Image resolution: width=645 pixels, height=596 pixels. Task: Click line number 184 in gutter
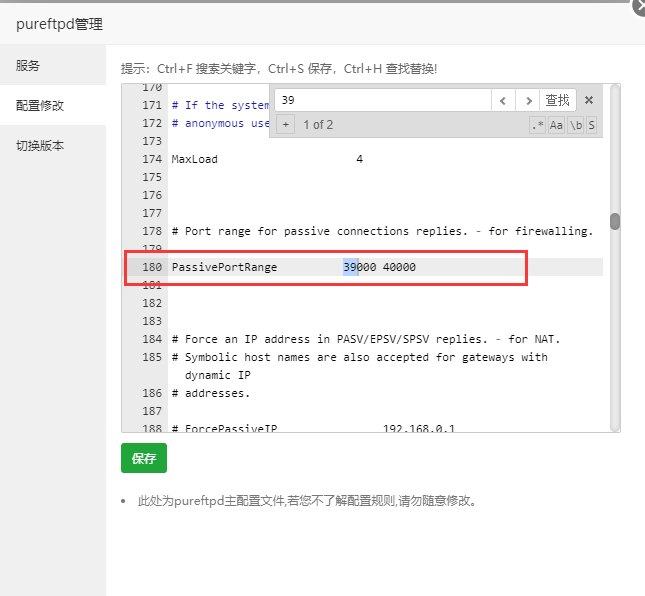click(x=152, y=339)
